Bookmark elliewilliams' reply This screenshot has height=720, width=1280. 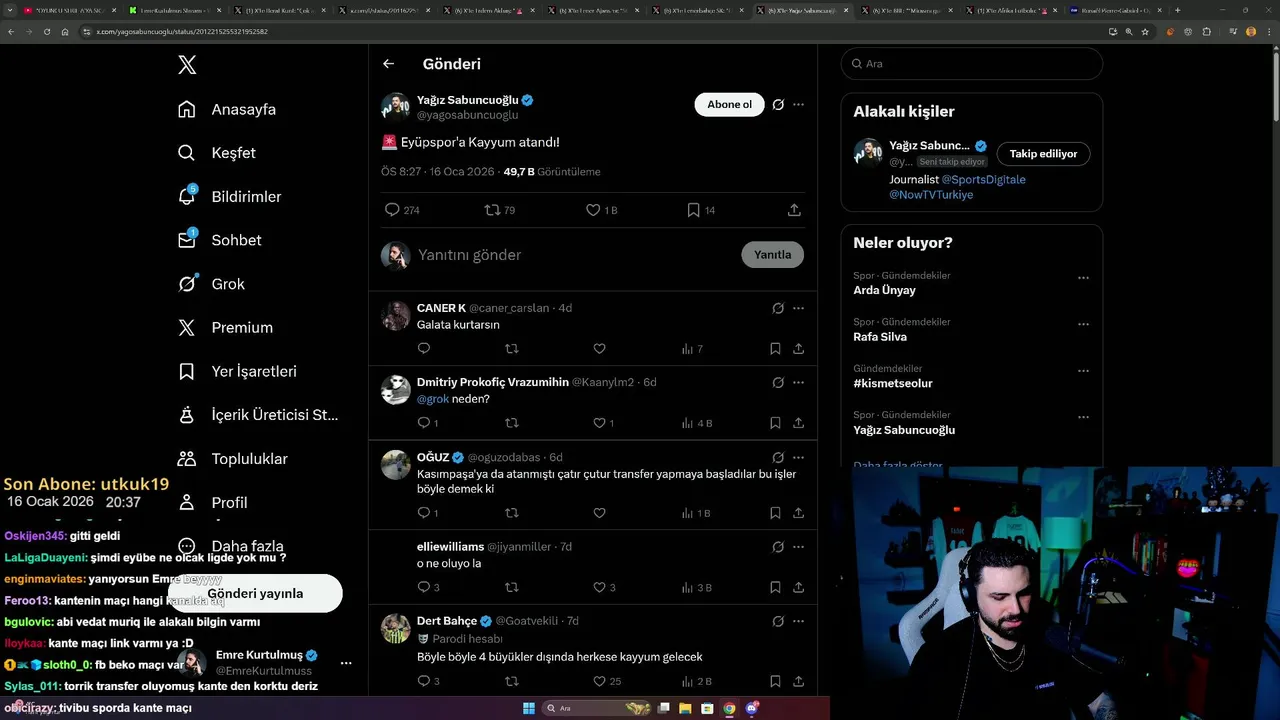(x=775, y=587)
